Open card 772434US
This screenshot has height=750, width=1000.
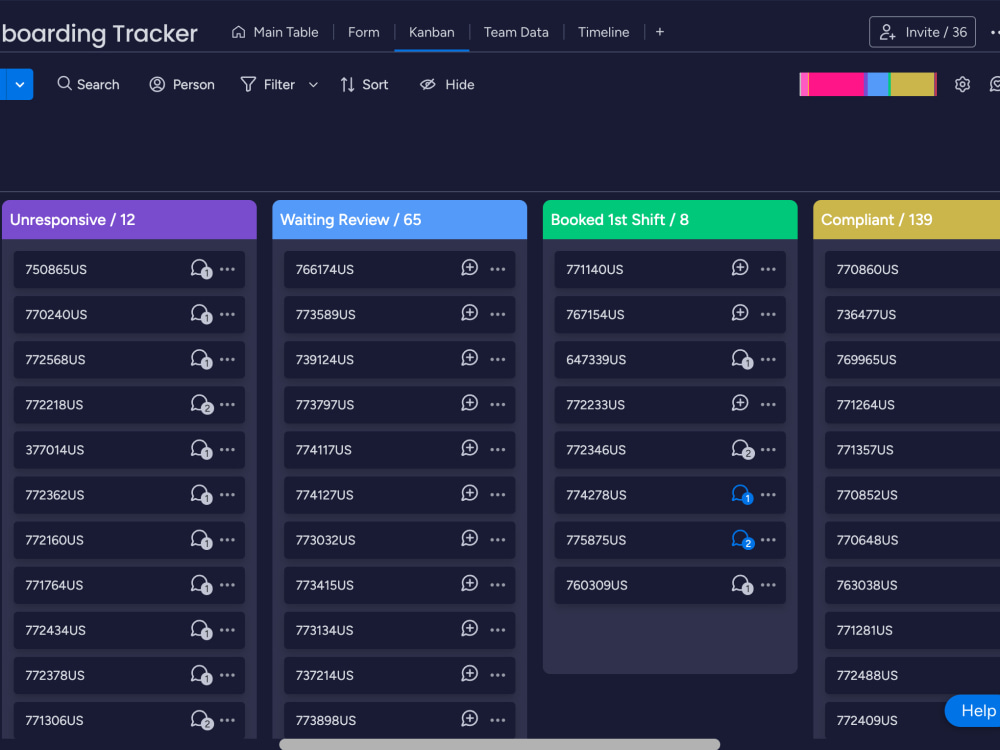129,630
